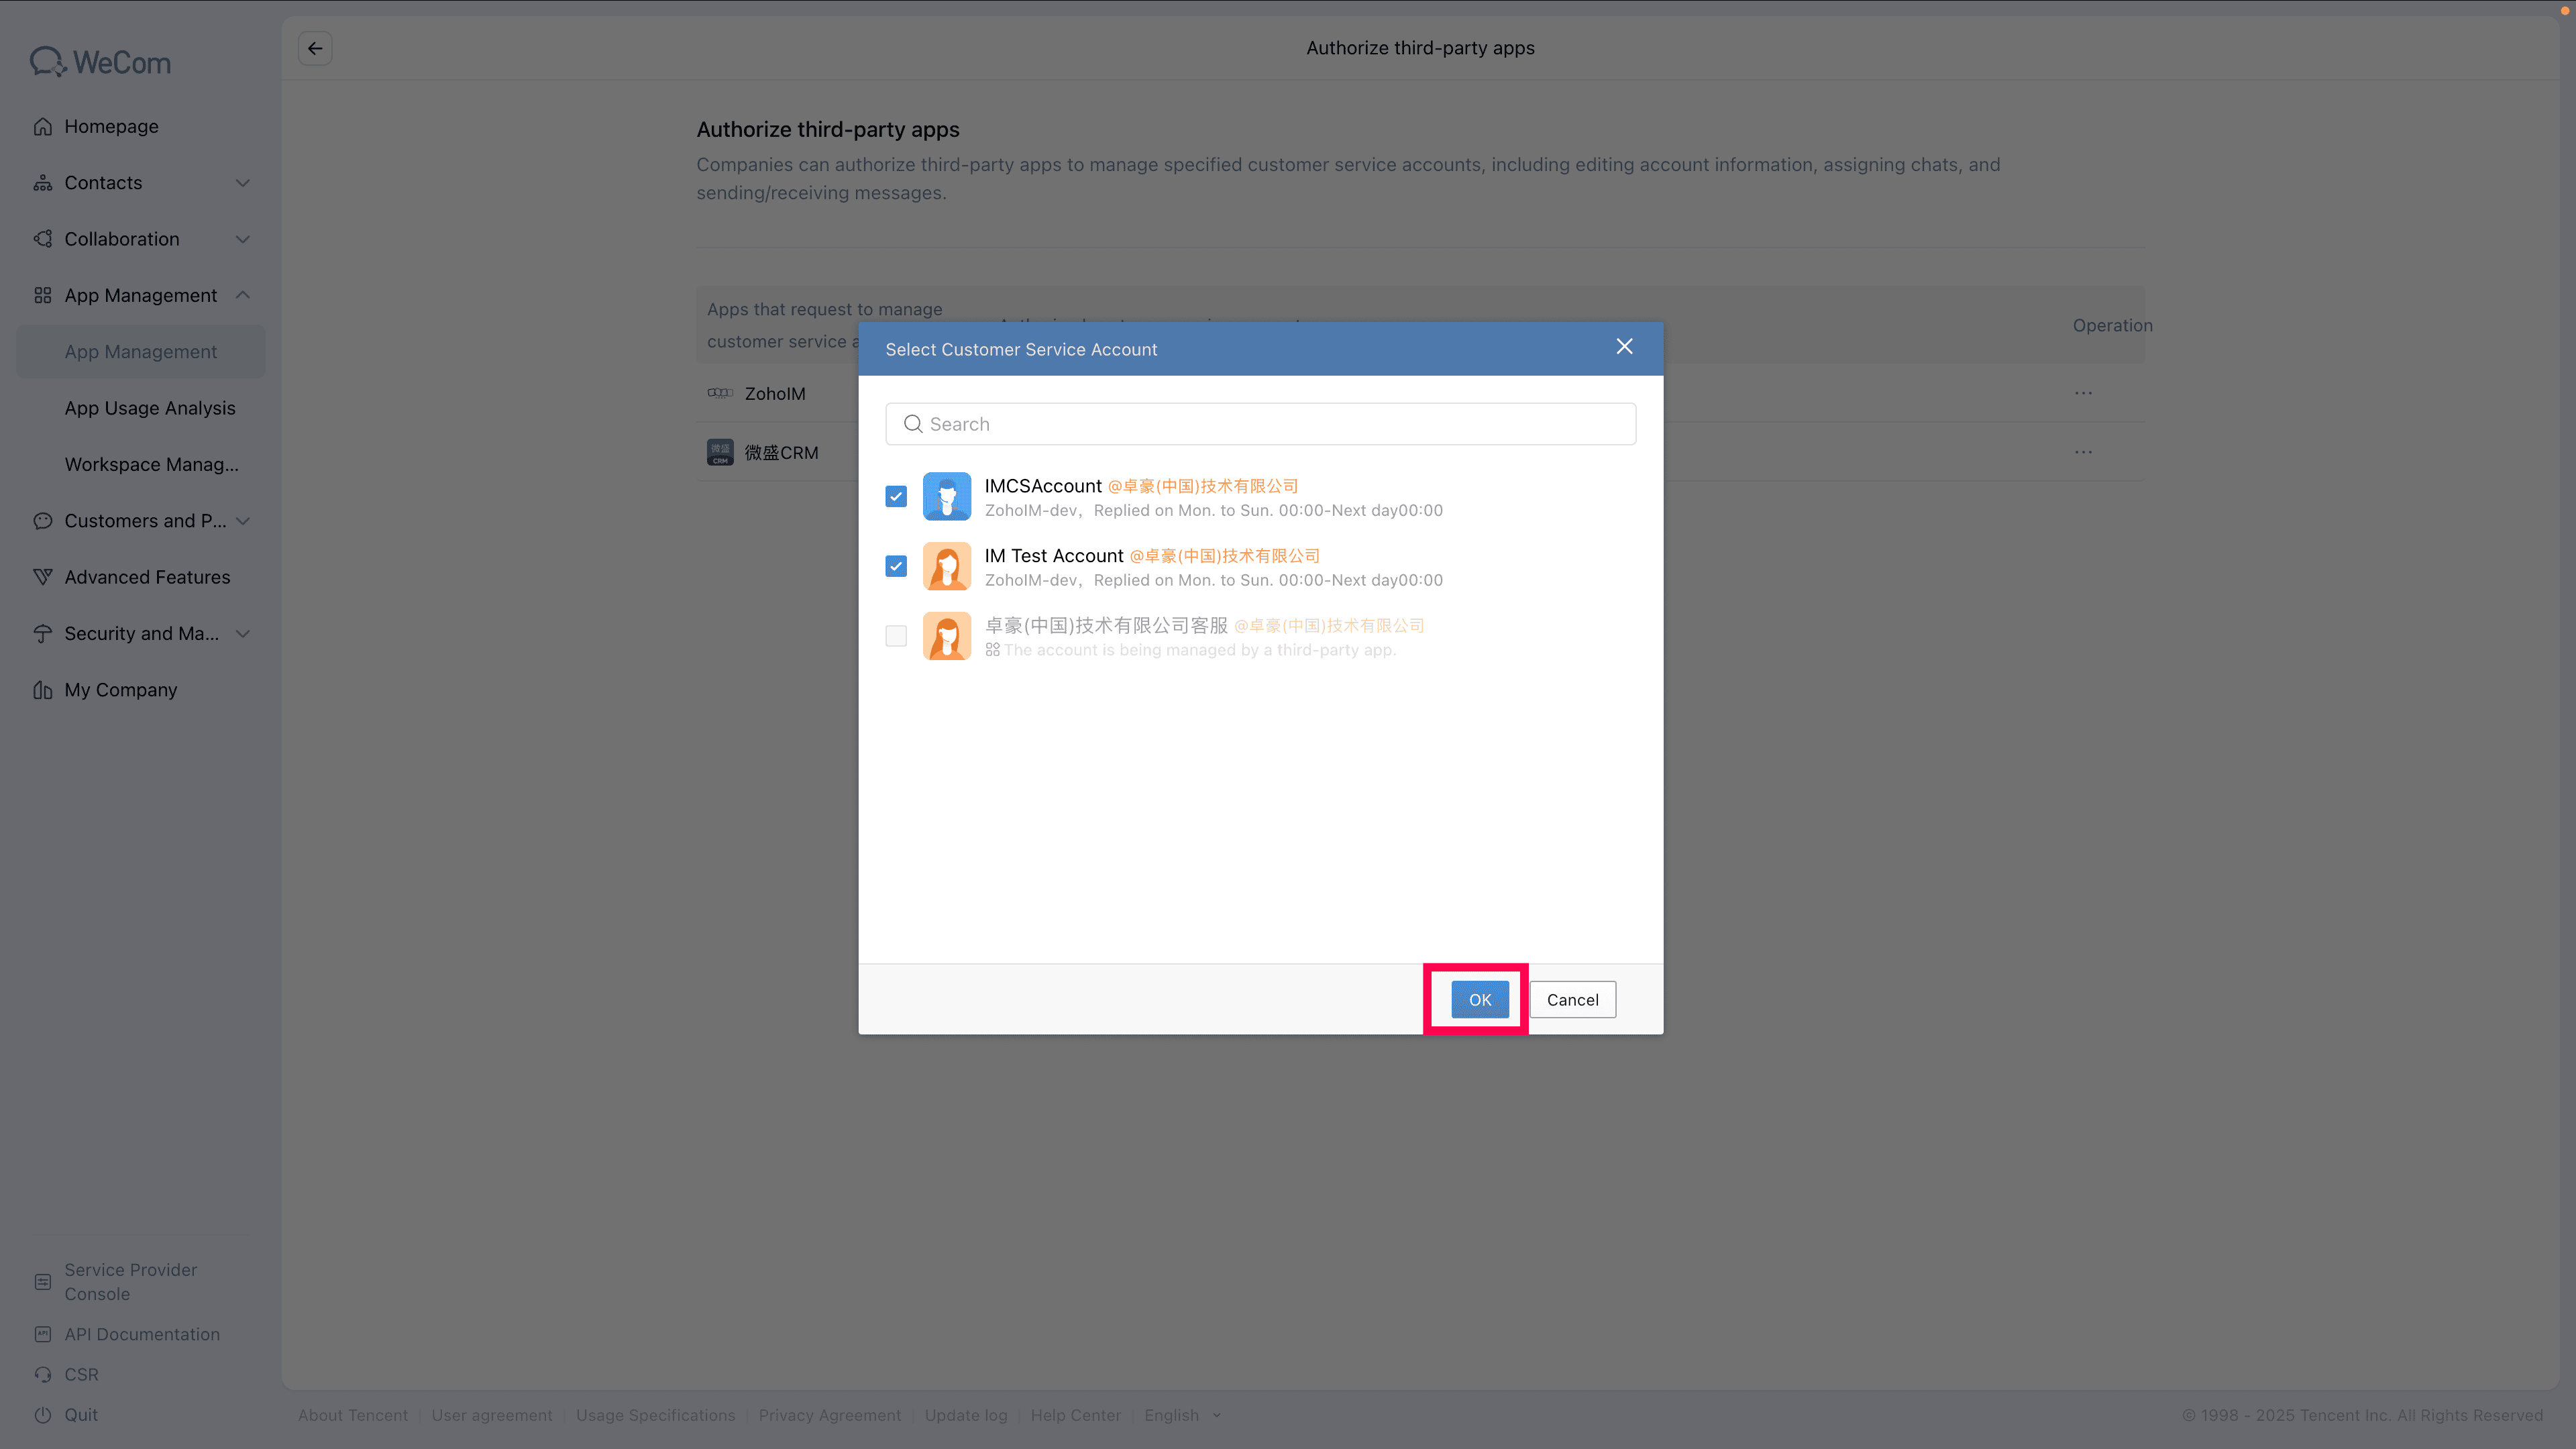2576x1449 pixels.
Task: Open CSR headset icon
Action: (x=42, y=1375)
